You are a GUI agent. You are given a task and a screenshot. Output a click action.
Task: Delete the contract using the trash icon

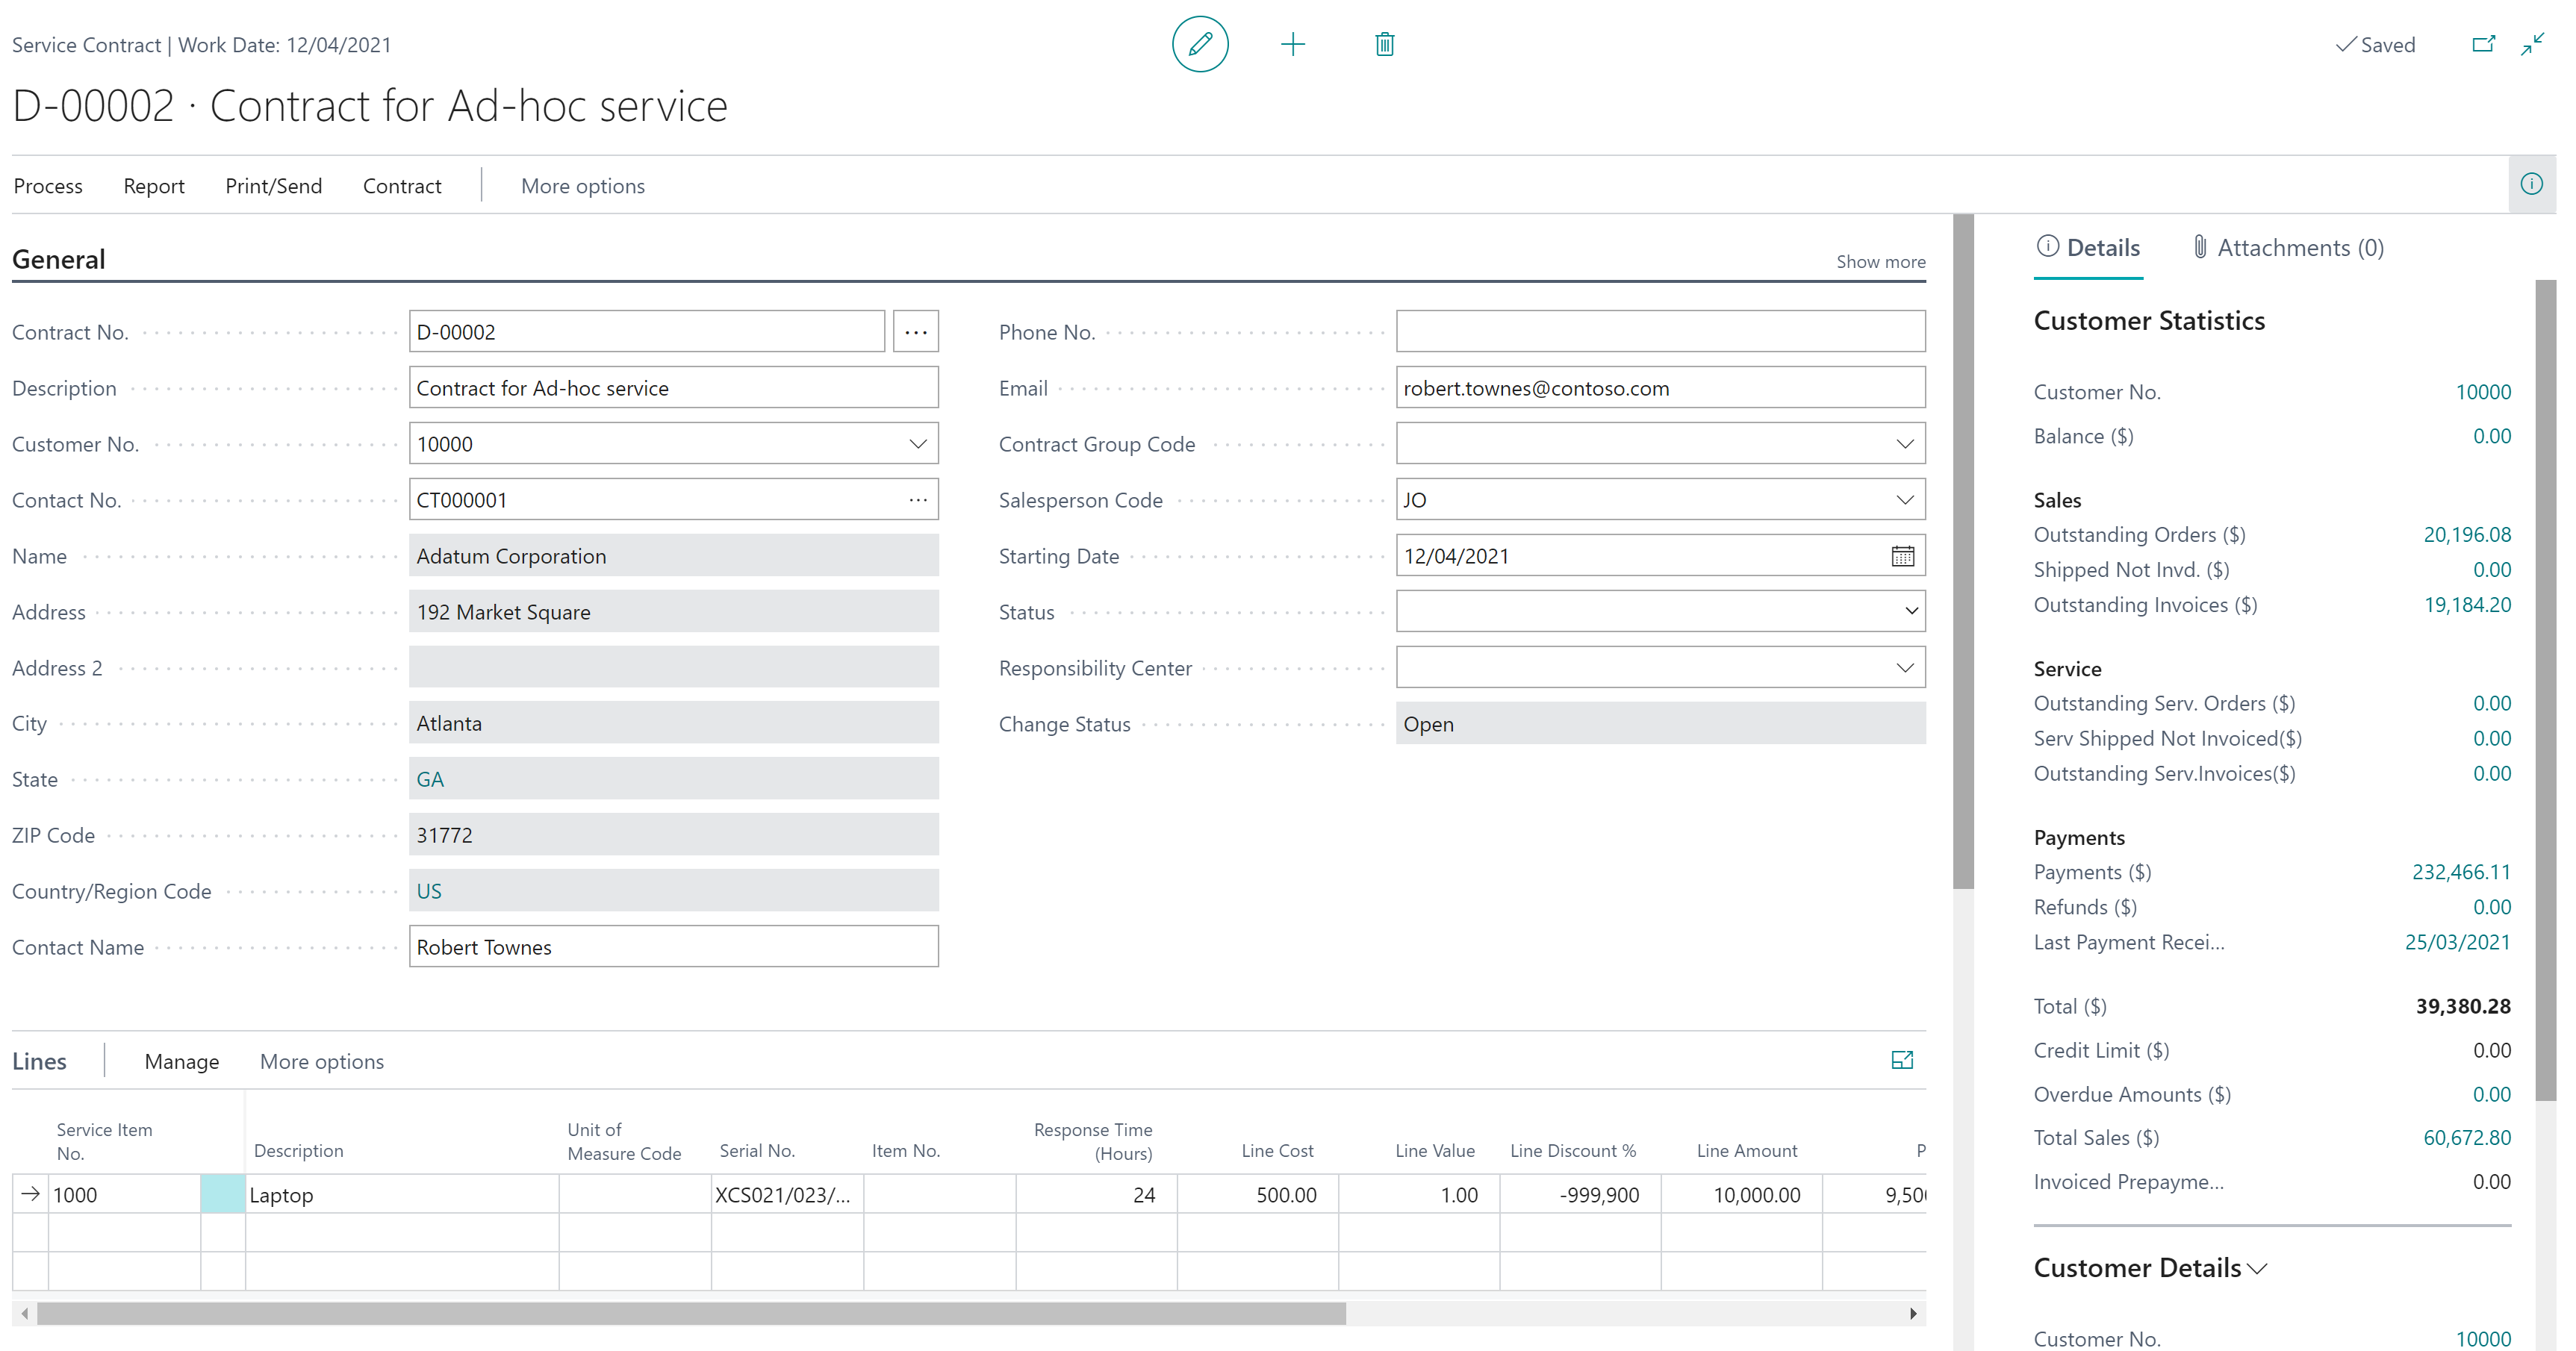(x=1384, y=44)
